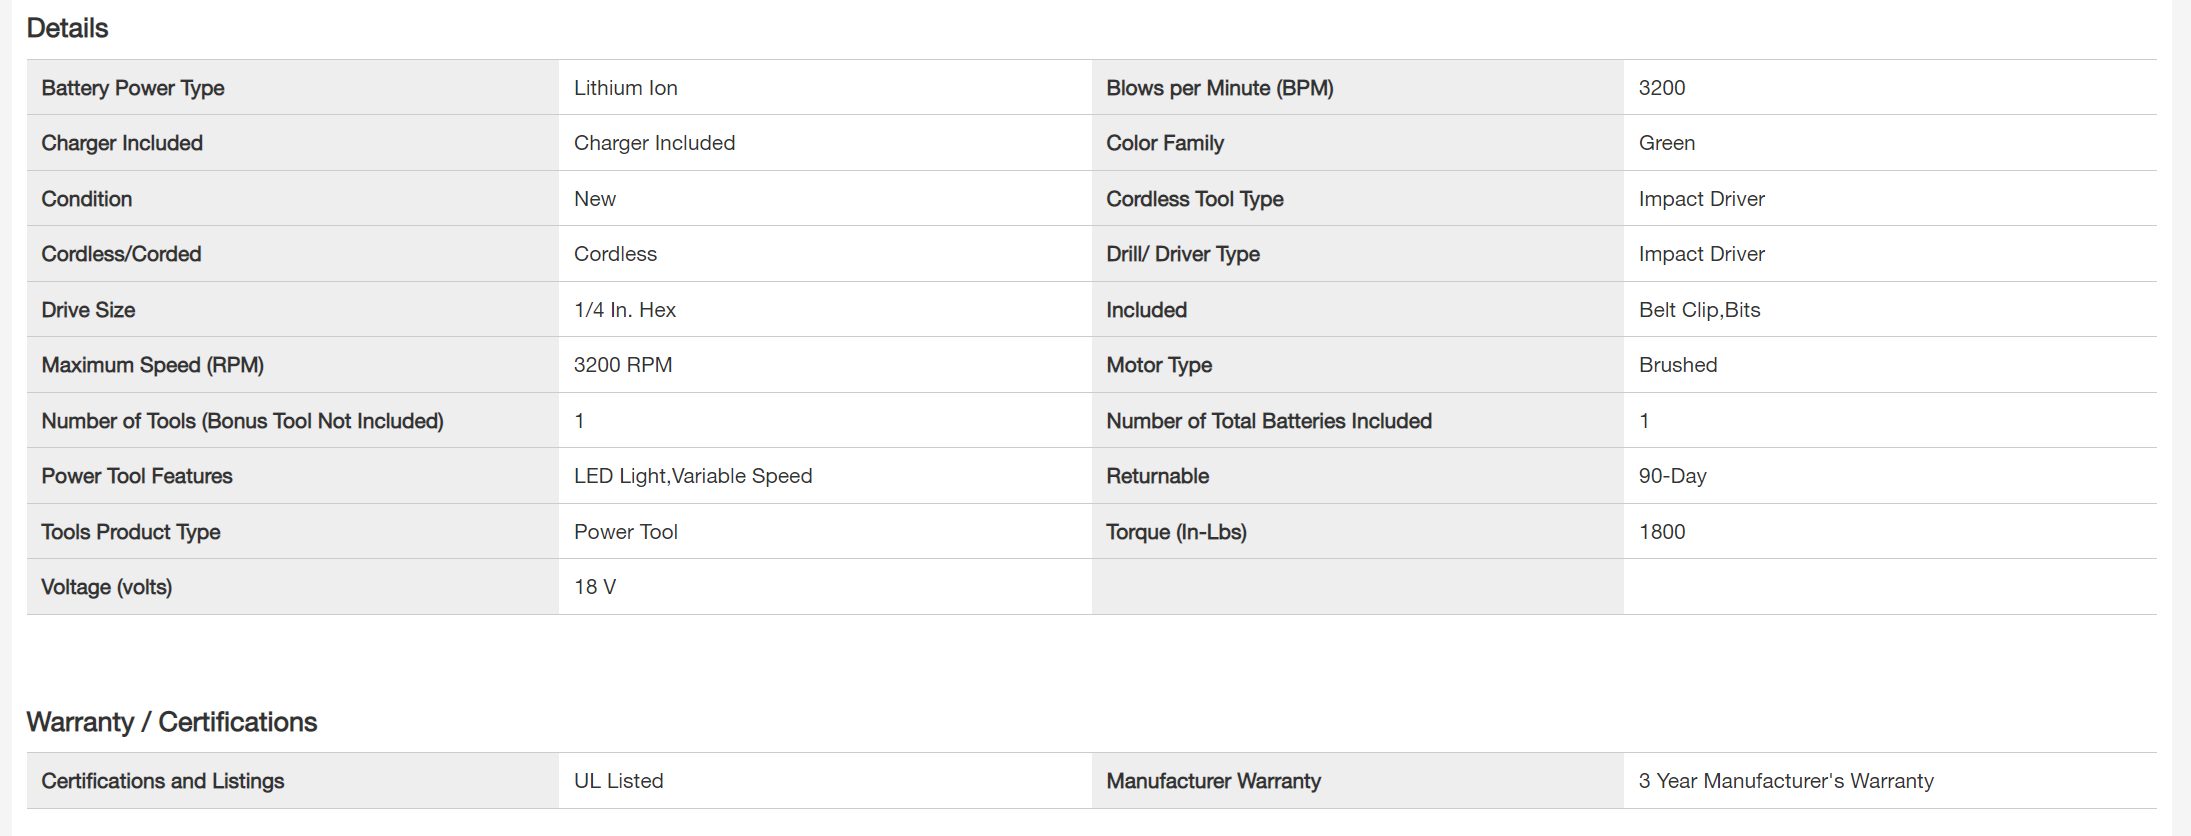Select the Number of Total Batteries Included label

1268,421
